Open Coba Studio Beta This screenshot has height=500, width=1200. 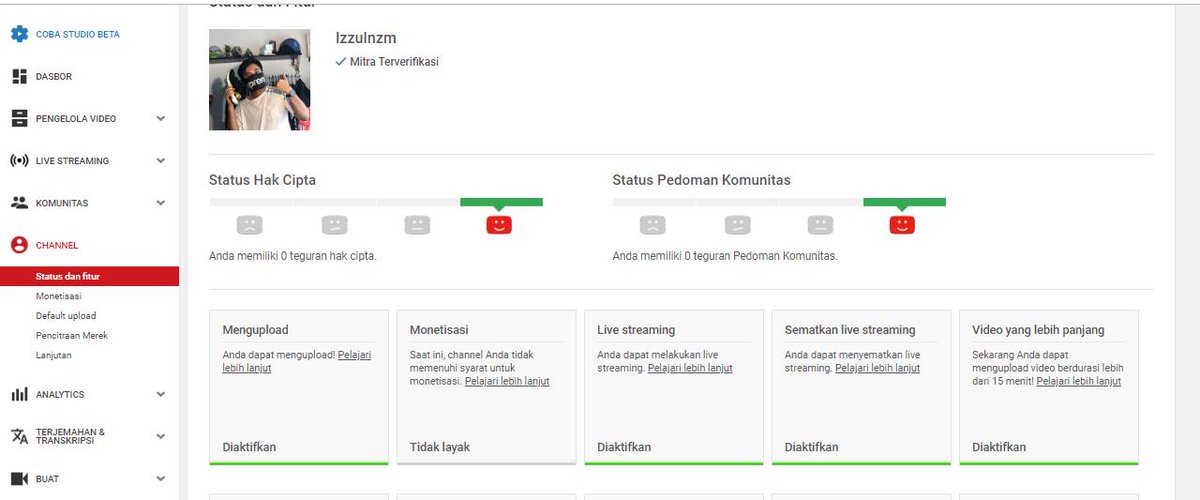pos(78,34)
